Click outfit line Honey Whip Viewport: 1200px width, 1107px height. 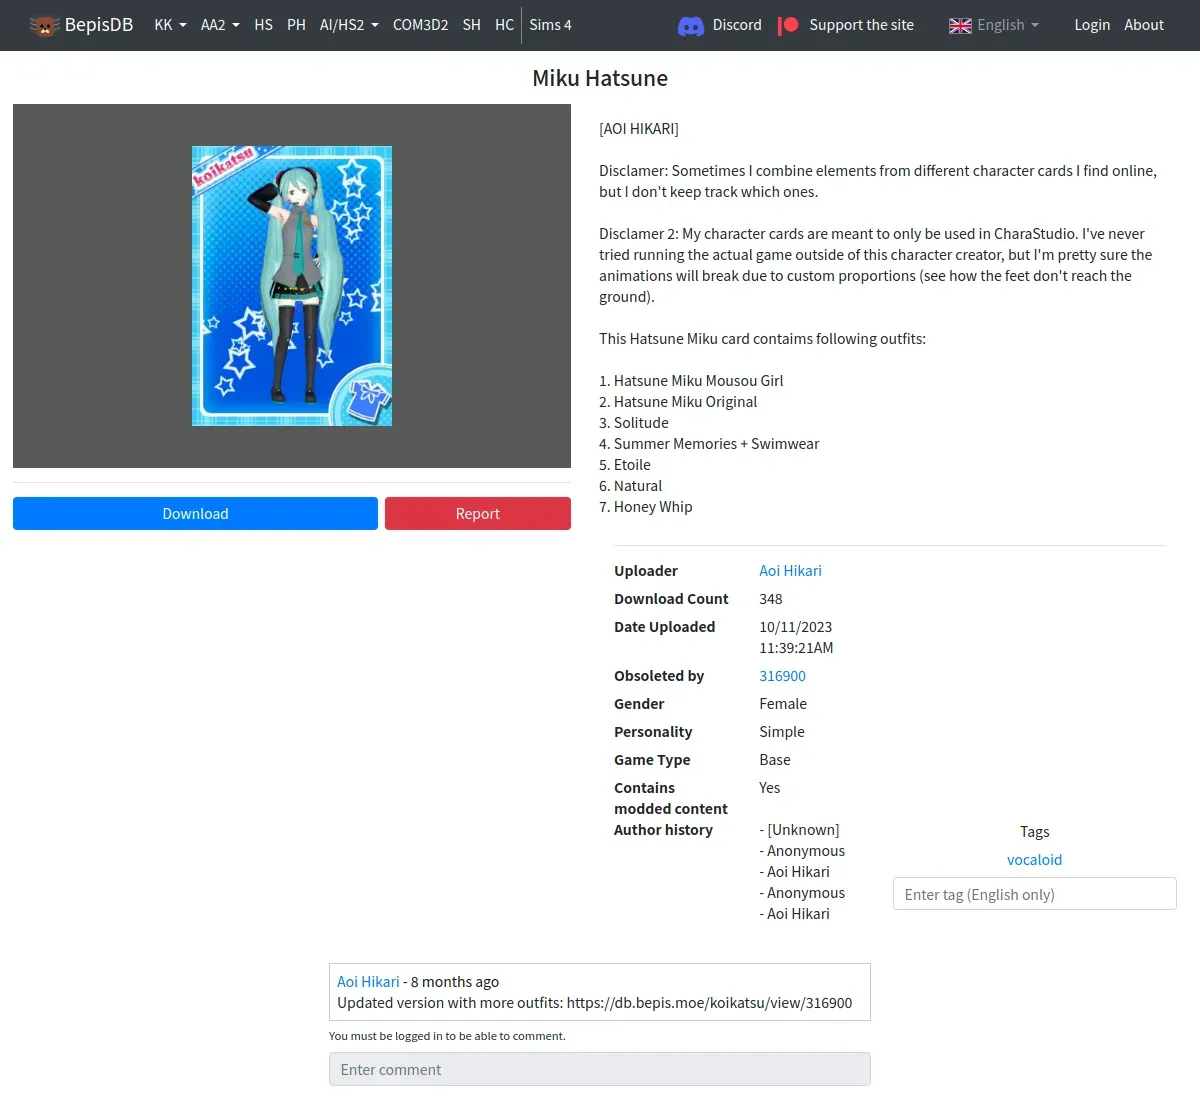click(x=646, y=507)
